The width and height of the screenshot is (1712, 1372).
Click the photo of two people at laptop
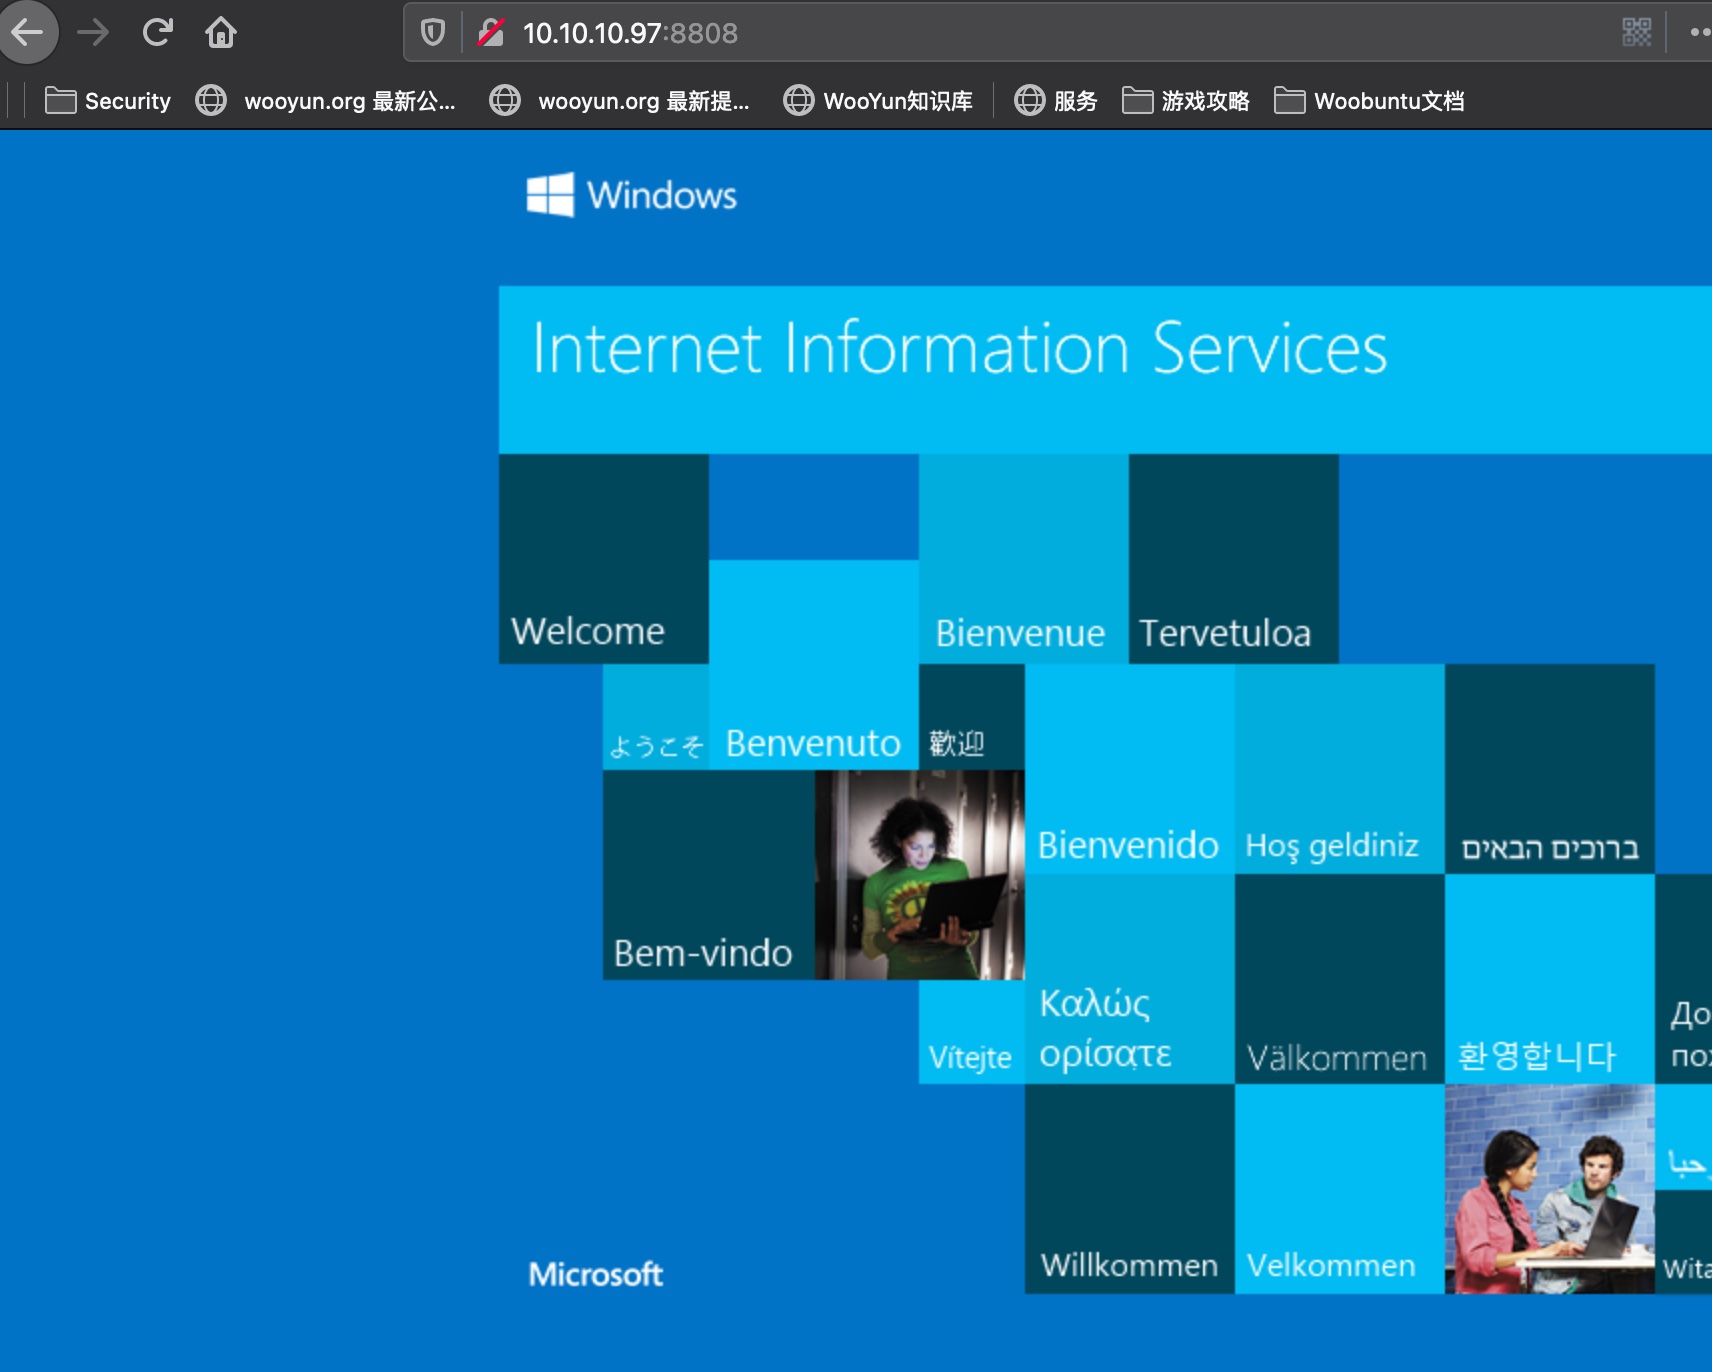[x=1550, y=1189]
